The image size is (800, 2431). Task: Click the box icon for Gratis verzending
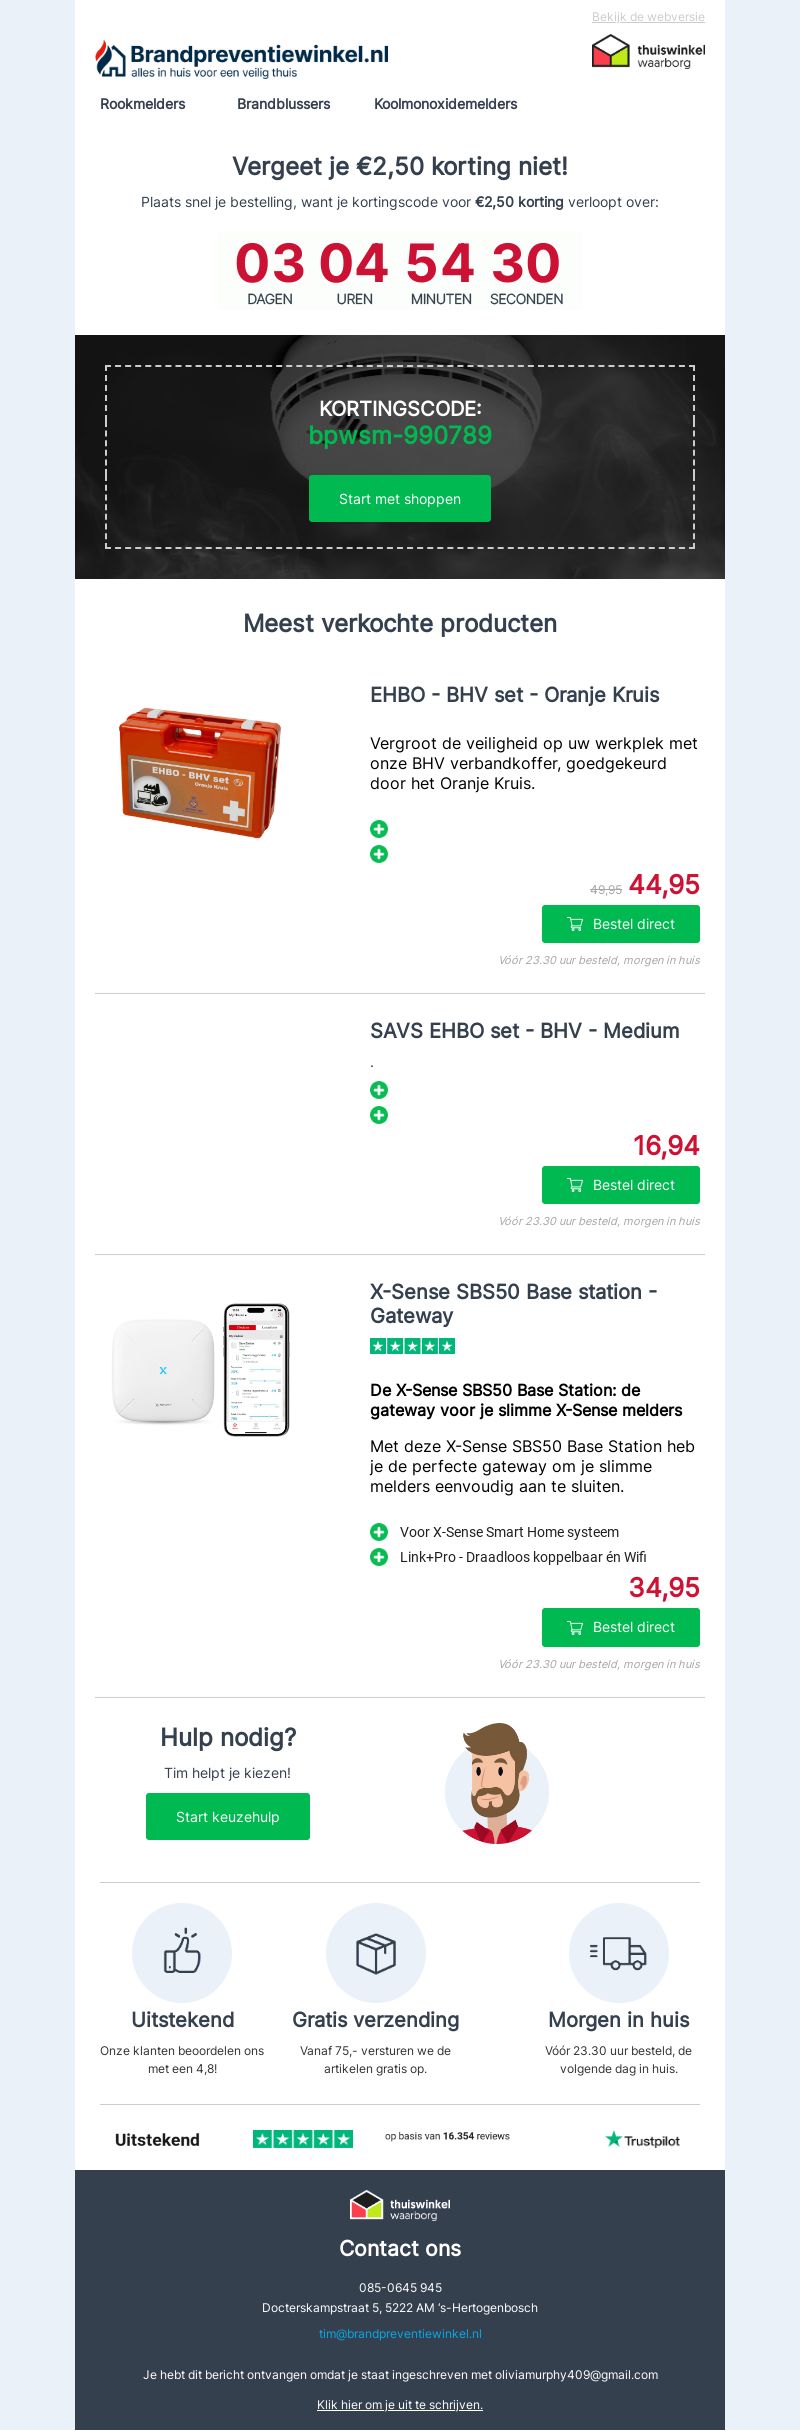tap(376, 1952)
